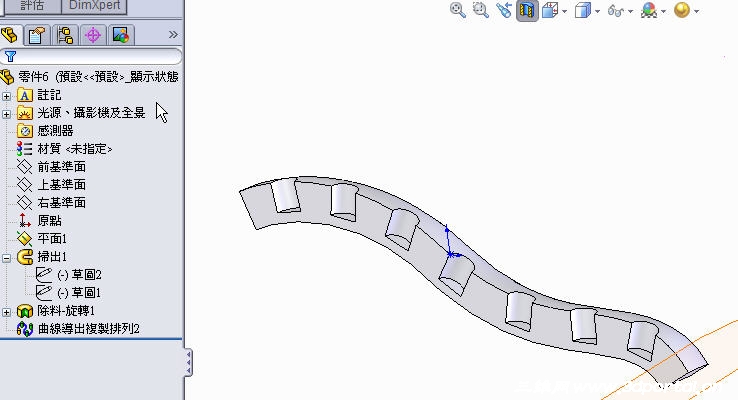Click the Previous View icon
The height and width of the screenshot is (400, 738).
click(x=504, y=10)
